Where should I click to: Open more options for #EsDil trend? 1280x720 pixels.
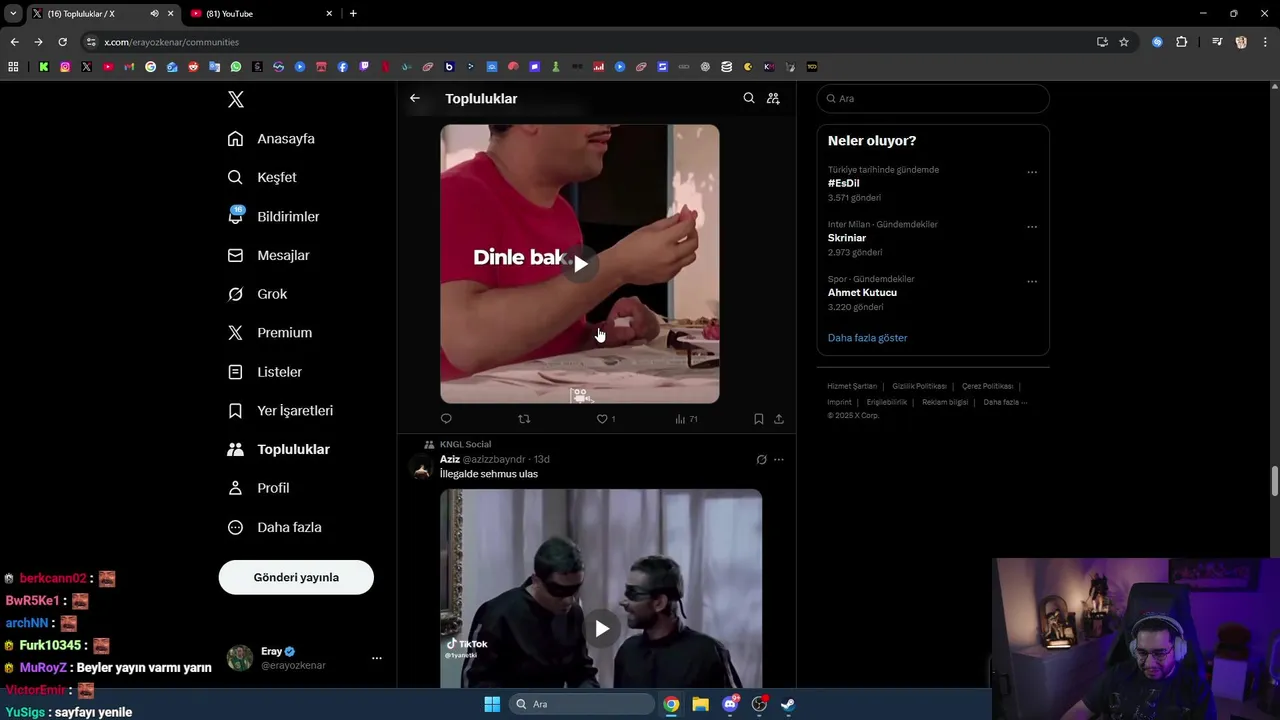point(1032,172)
